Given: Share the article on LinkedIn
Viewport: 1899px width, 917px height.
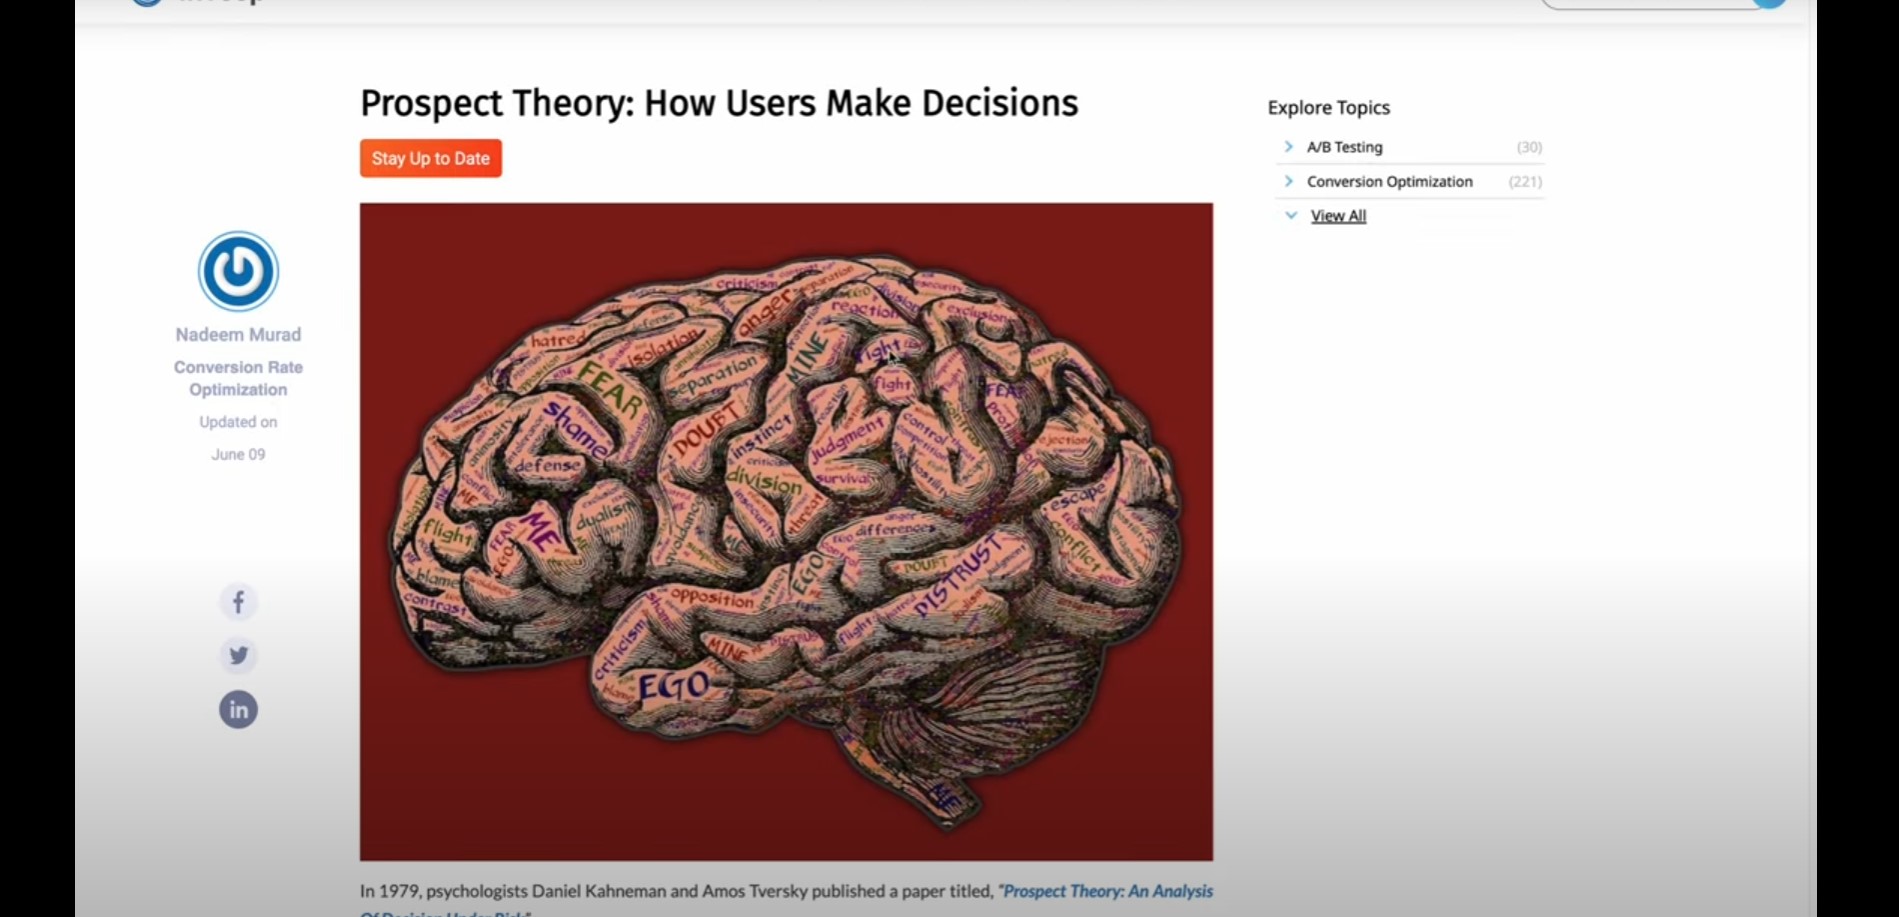Looking at the screenshot, I should click(x=238, y=710).
